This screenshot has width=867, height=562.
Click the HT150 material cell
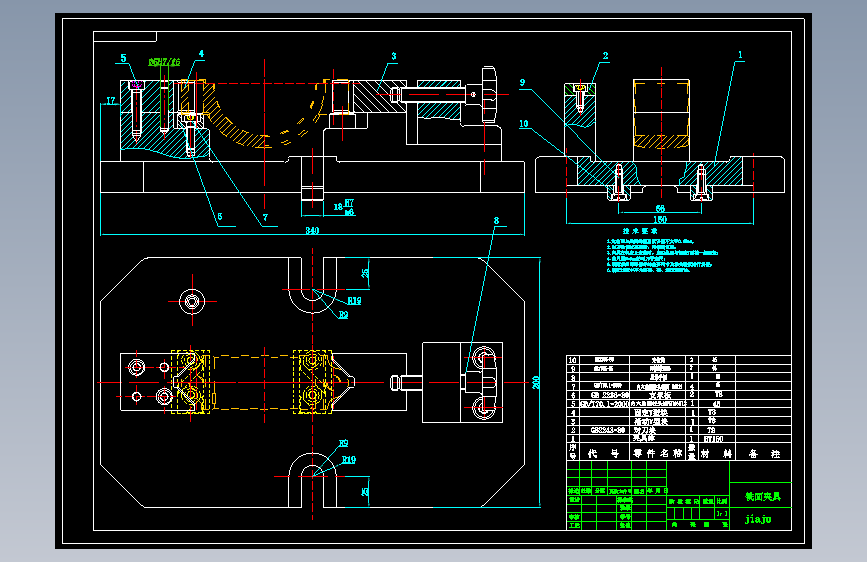(x=713, y=439)
